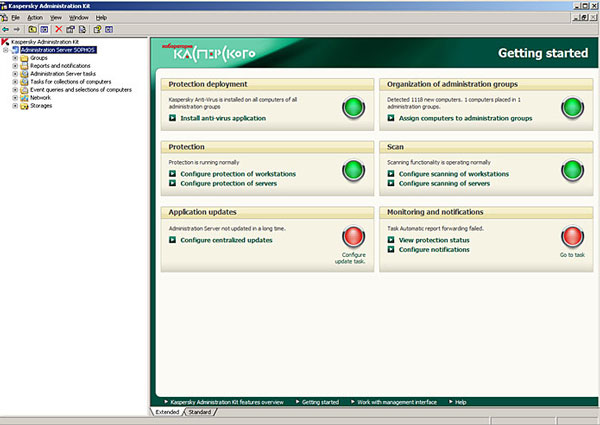The height and width of the screenshot is (425, 600).
Task: Open Install anti-virus application link
Action: [x=223, y=118]
